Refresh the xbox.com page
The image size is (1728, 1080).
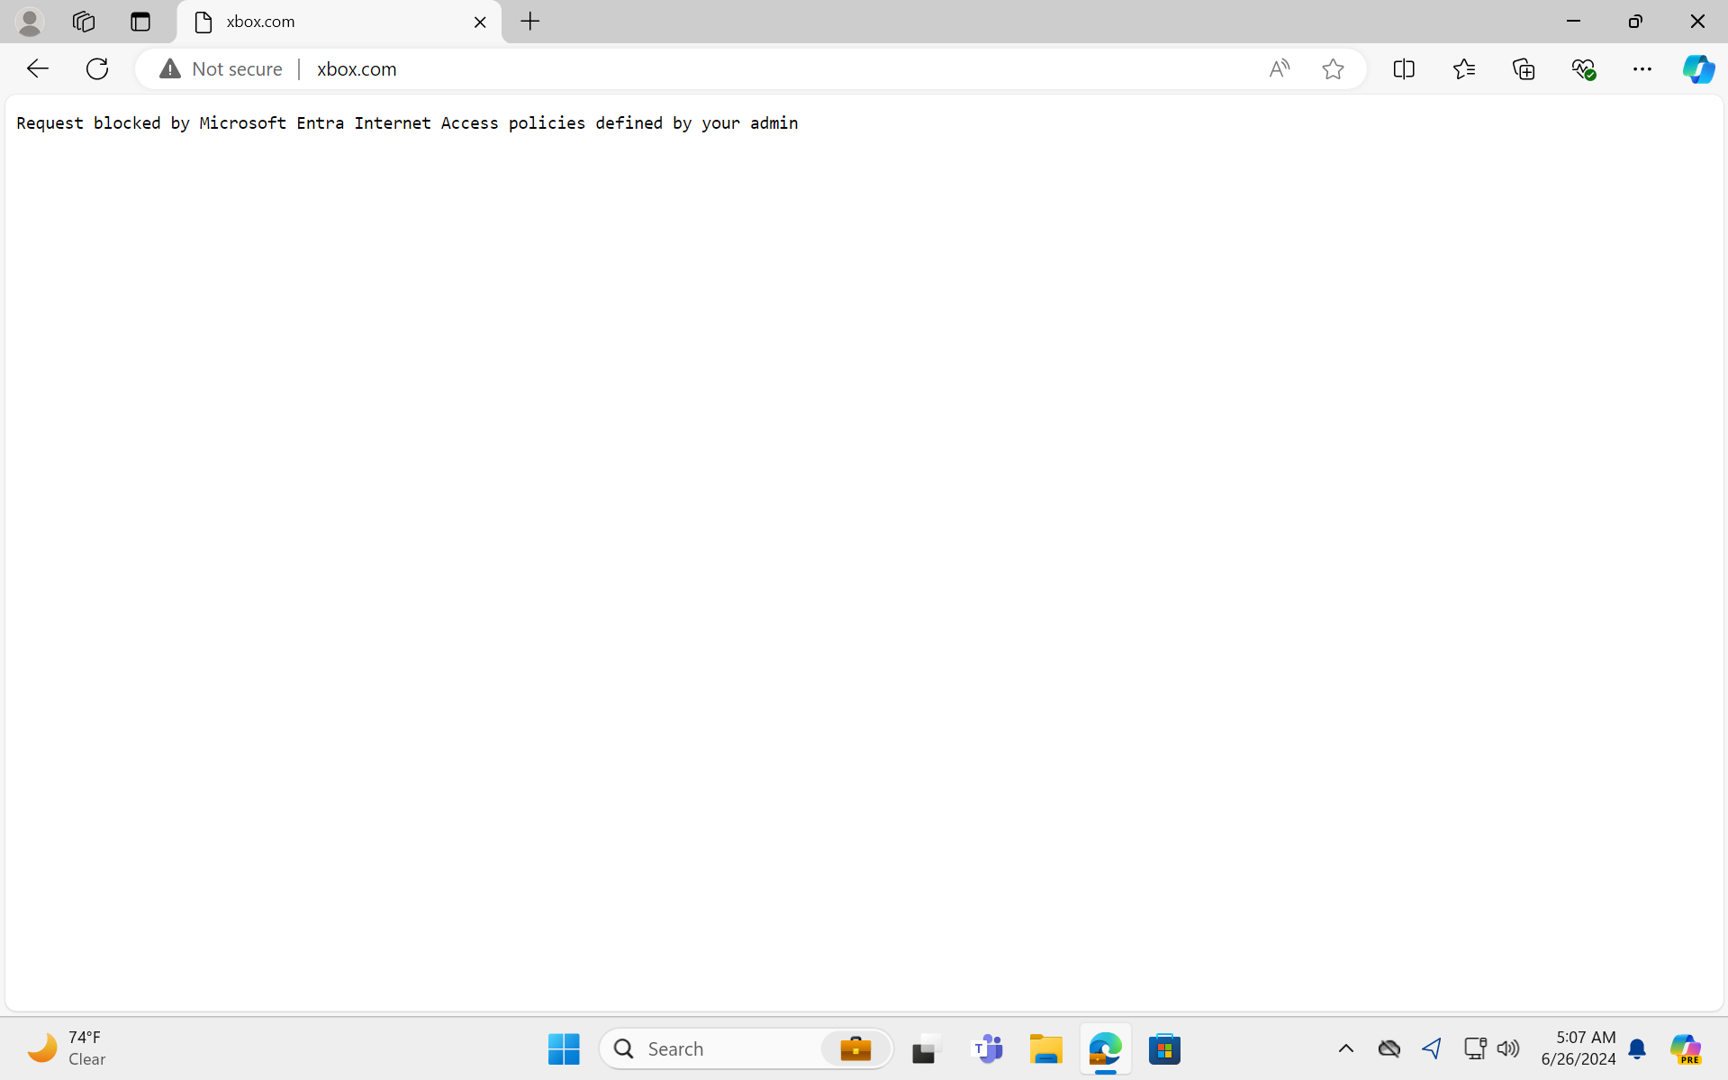click(x=97, y=69)
